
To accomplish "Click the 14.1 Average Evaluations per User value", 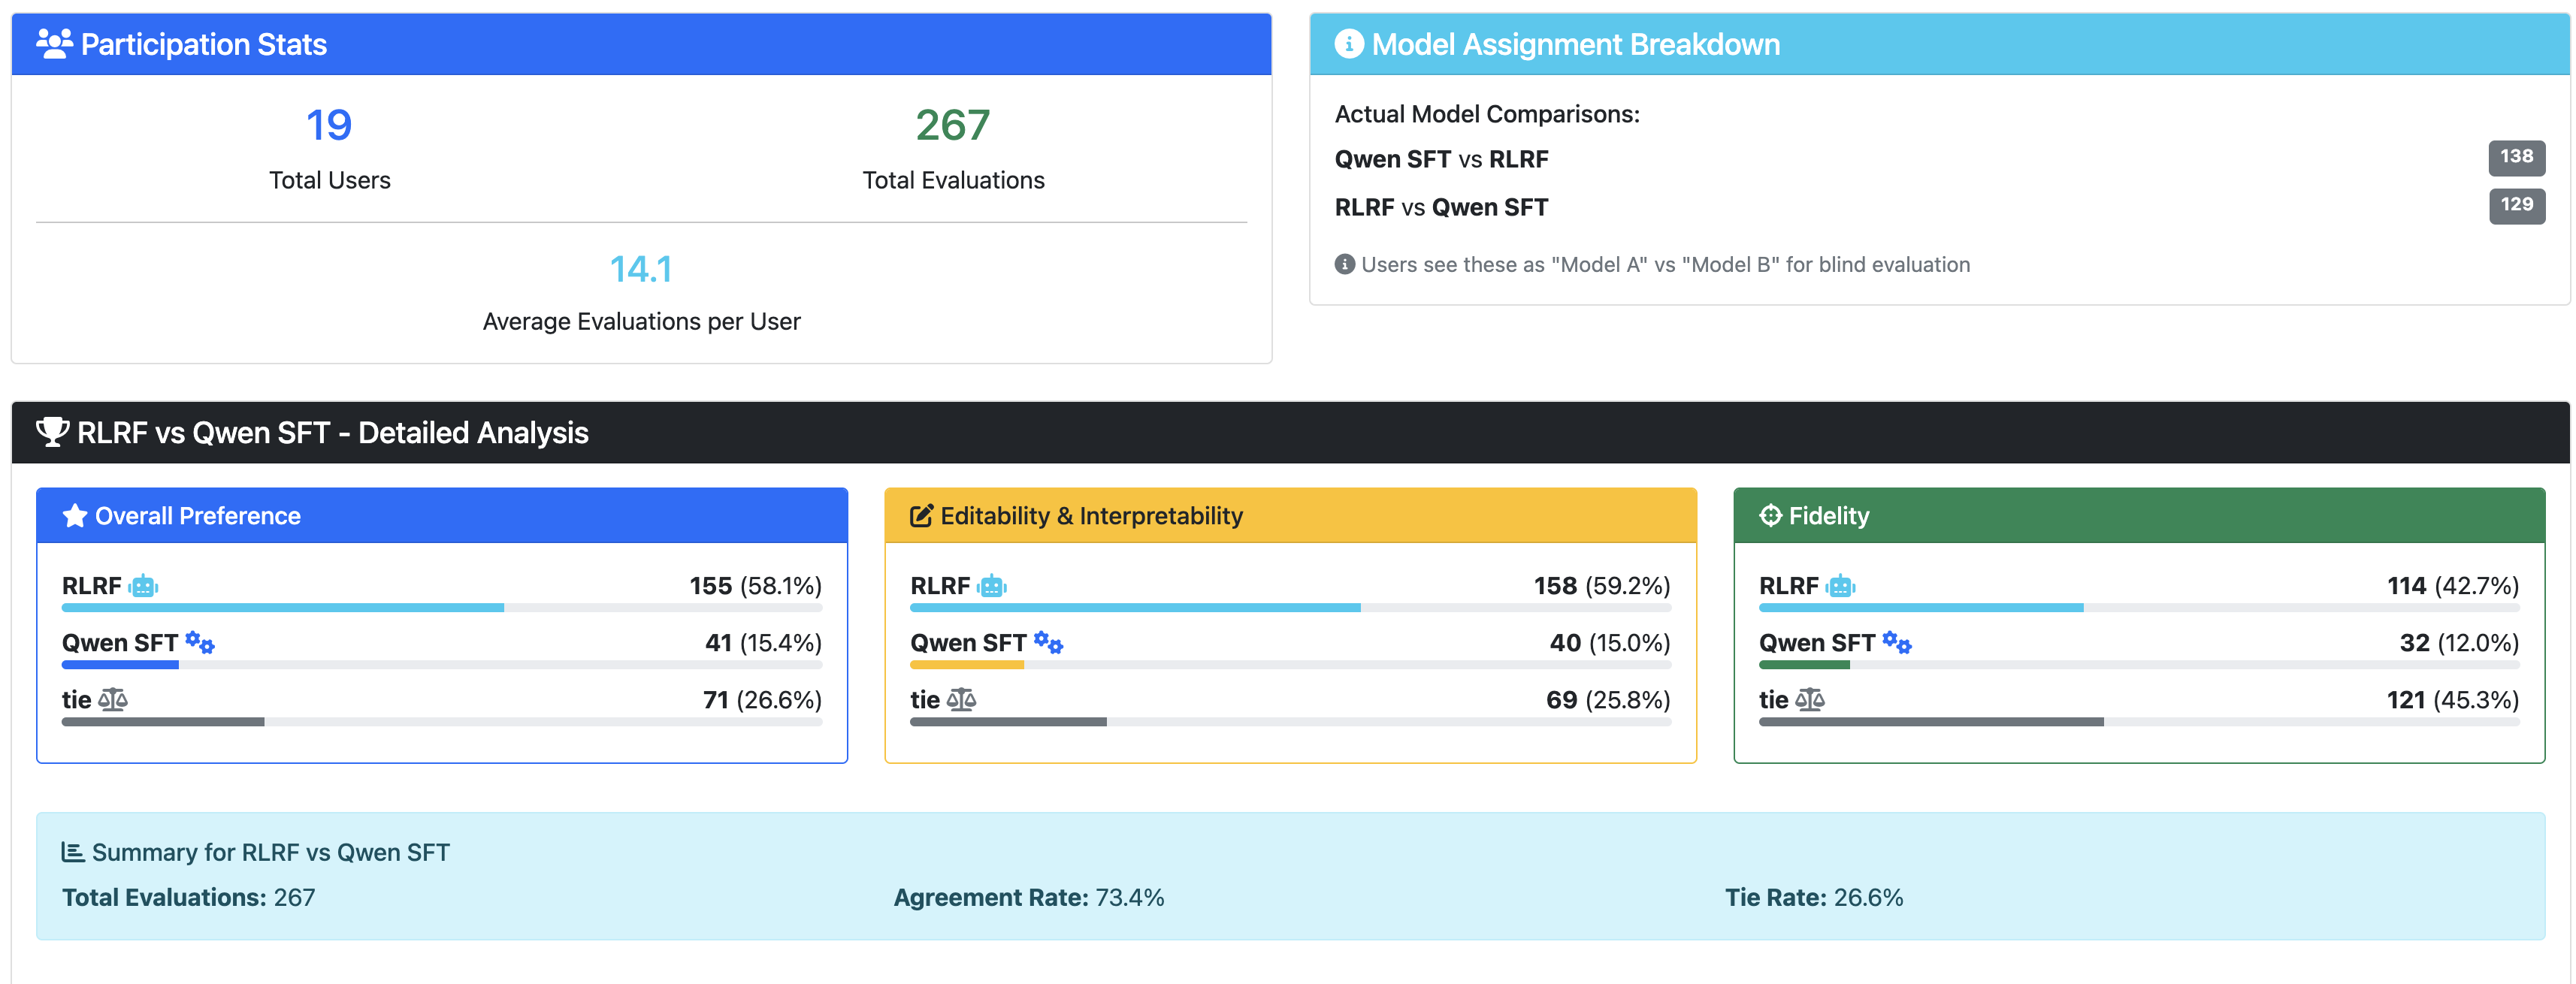I will tap(641, 269).
